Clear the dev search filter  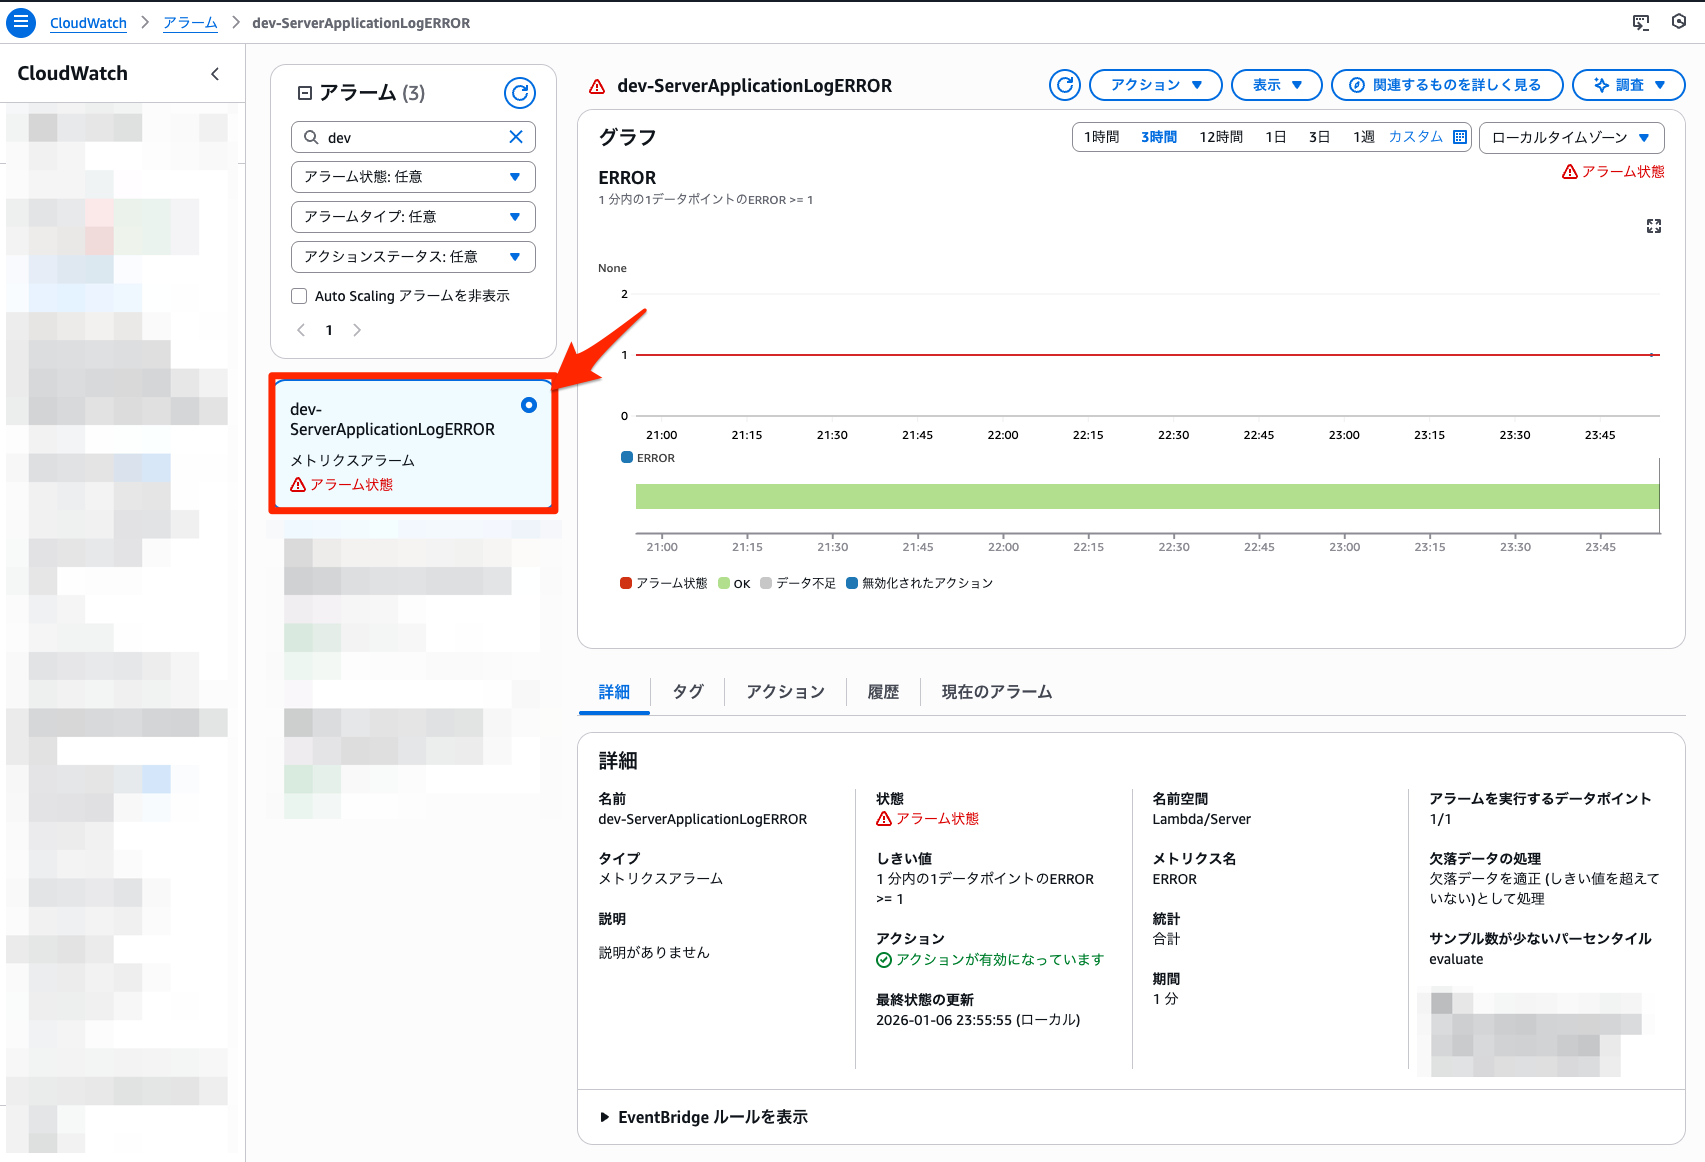tap(516, 137)
